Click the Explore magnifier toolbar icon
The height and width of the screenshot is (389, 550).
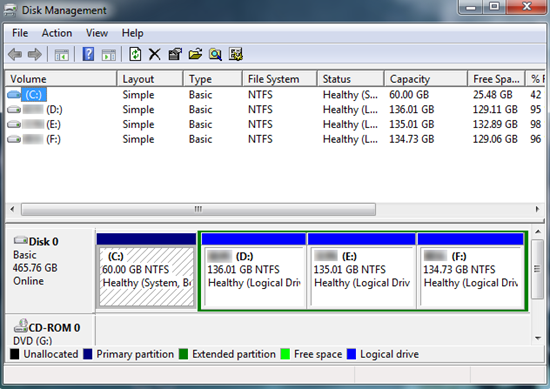[215, 54]
